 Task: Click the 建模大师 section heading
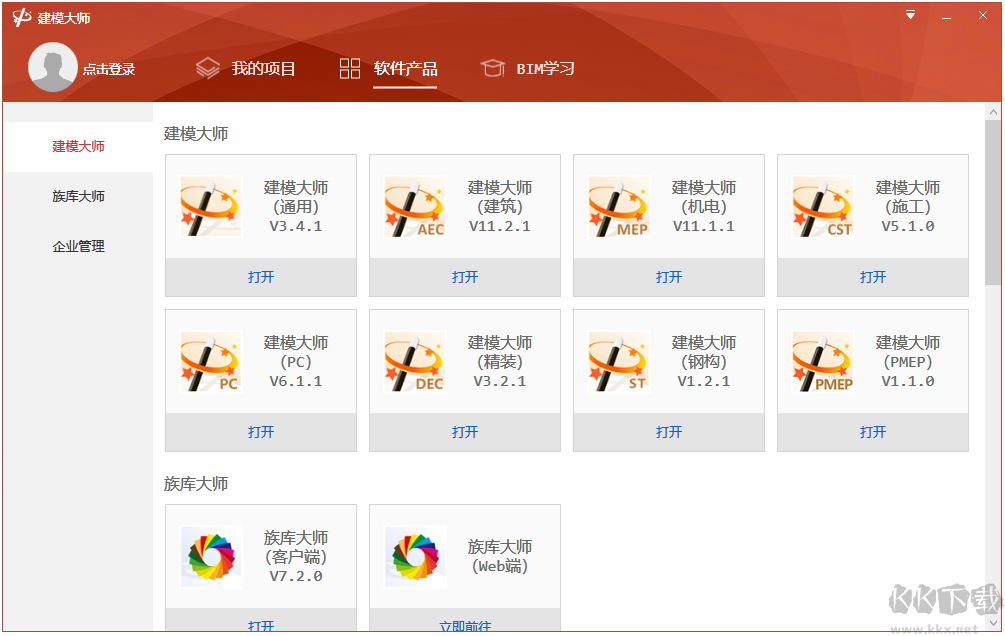point(196,134)
